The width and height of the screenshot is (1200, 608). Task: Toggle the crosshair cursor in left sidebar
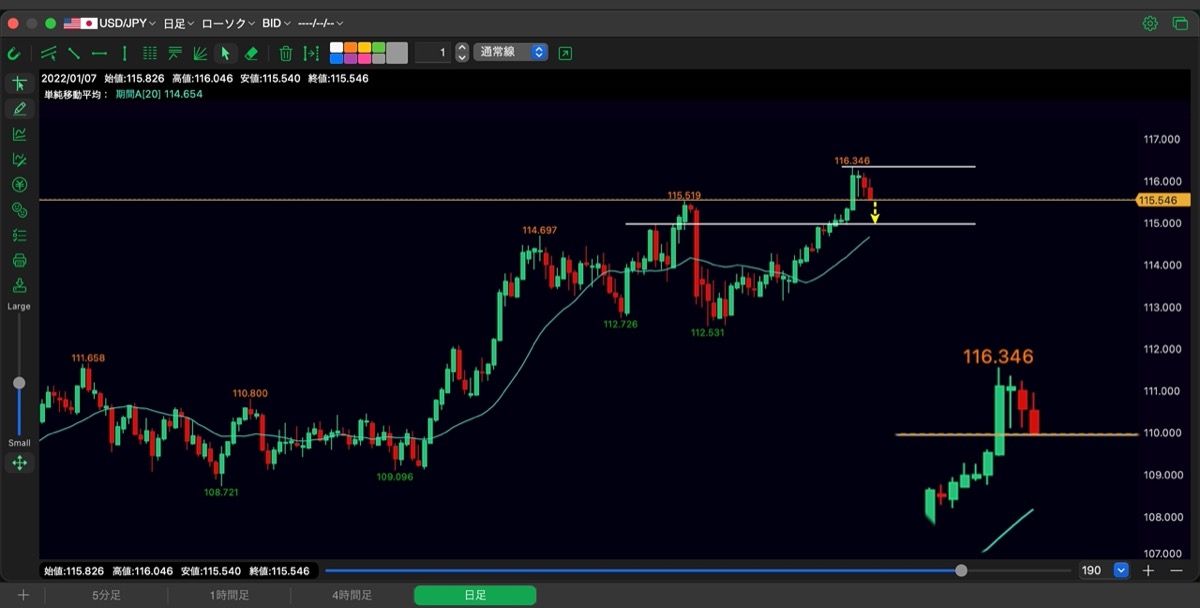[x=19, y=84]
